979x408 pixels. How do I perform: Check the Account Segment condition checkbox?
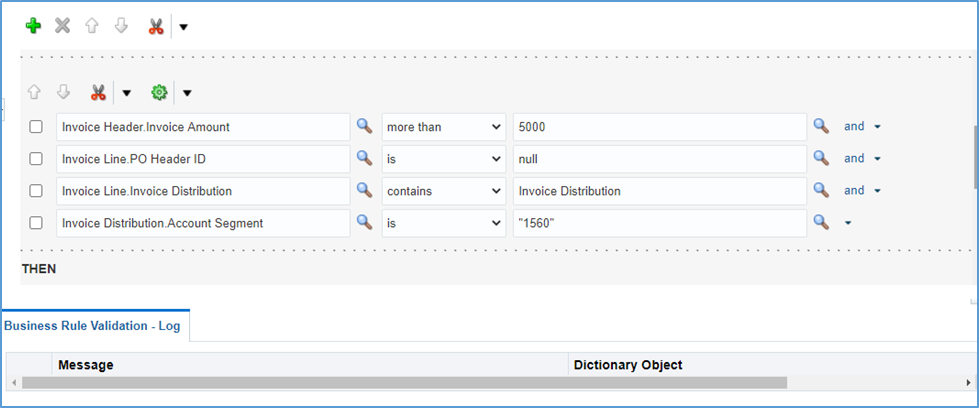36,222
